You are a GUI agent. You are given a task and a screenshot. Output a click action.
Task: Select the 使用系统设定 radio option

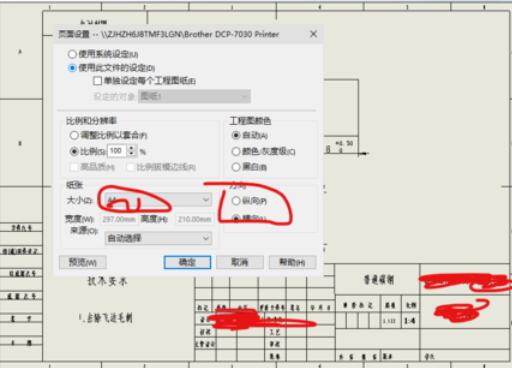coord(72,54)
